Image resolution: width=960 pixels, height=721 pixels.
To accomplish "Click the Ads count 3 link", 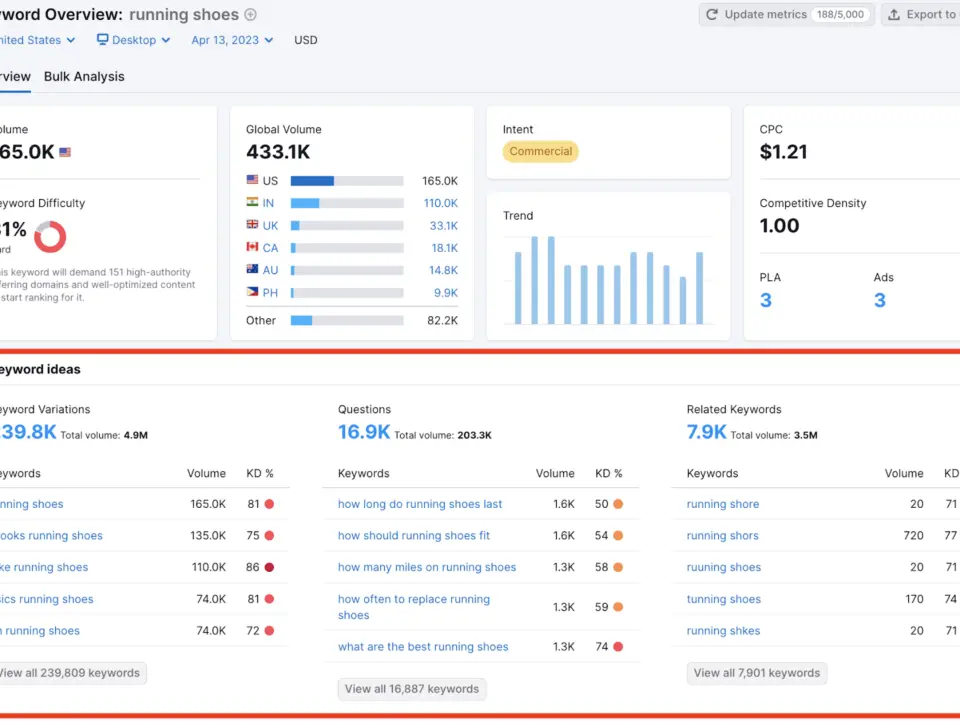I will (x=880, y=300).
